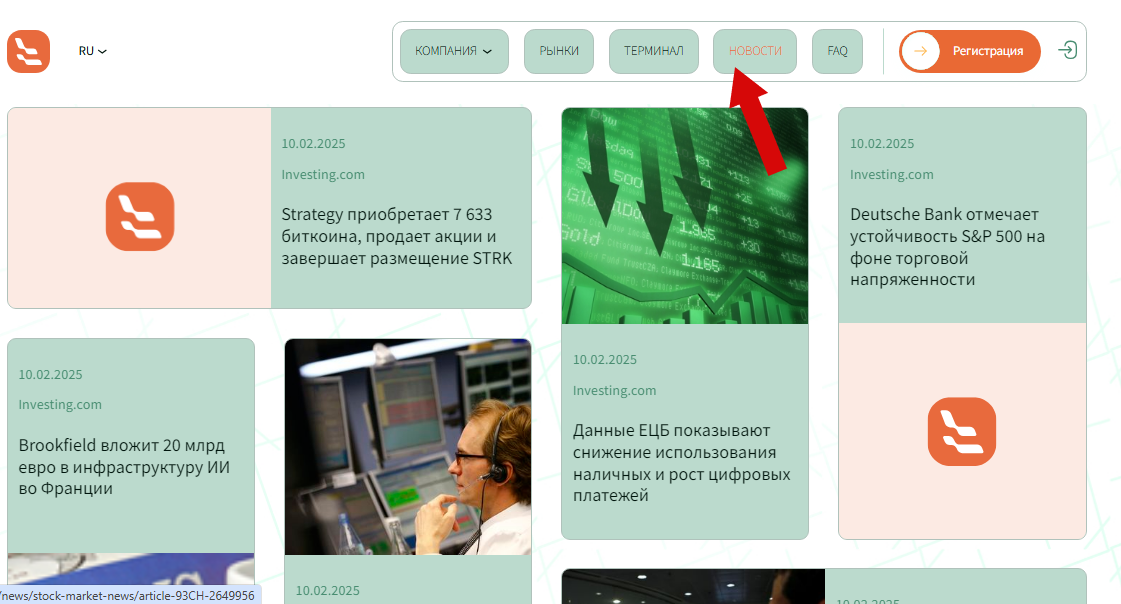Viewport: 1121px width, 604px height.
Task: Click arrow circle inside Регистрация button
Action: click(x=920, y=51)
